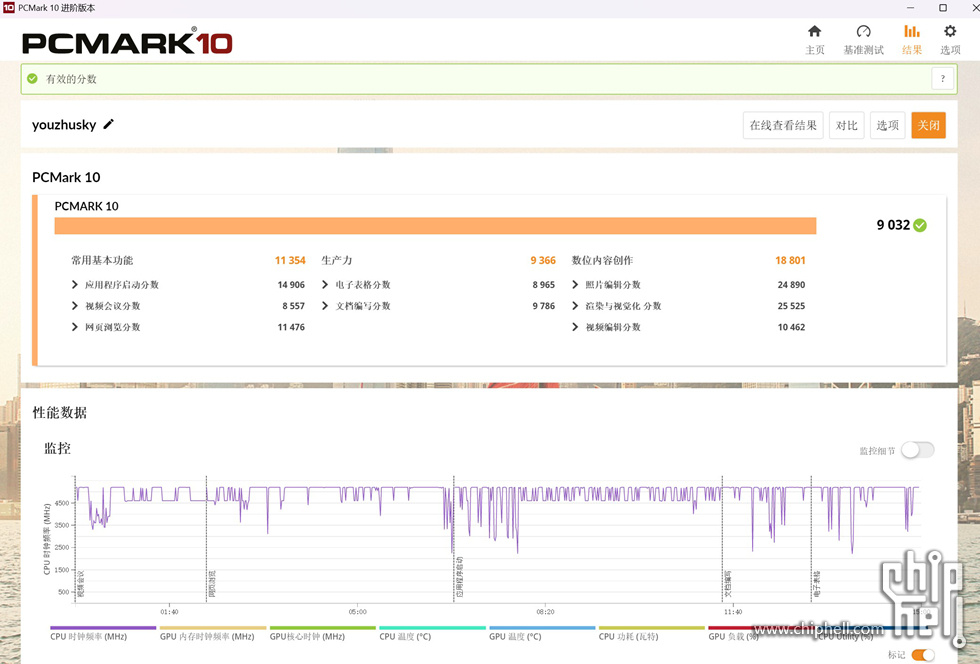Click the 电子表格 marker on the chart
The image size is (980, 664).
(817, 583)
